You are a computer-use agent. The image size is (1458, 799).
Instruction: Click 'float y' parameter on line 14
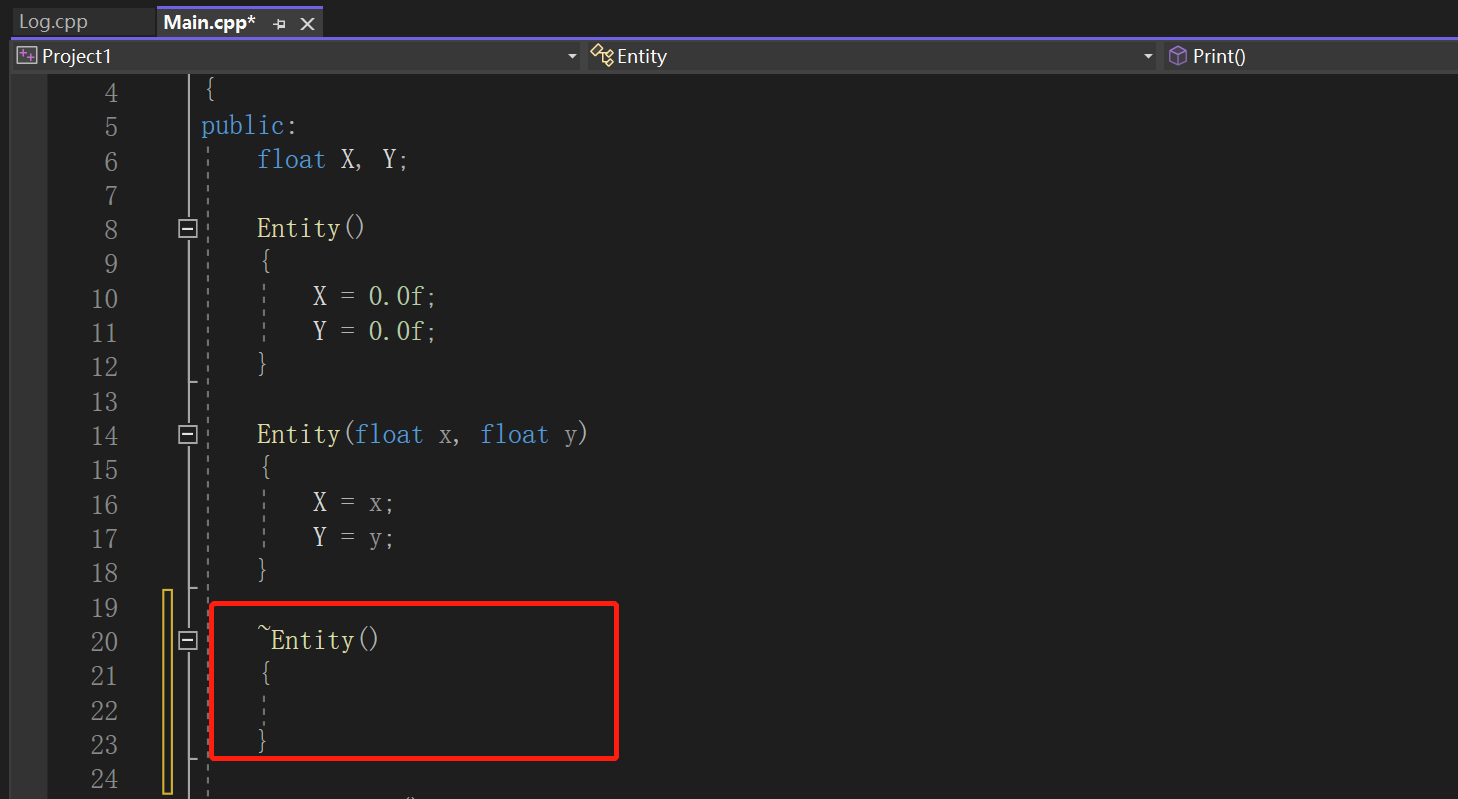pos(529,435)
